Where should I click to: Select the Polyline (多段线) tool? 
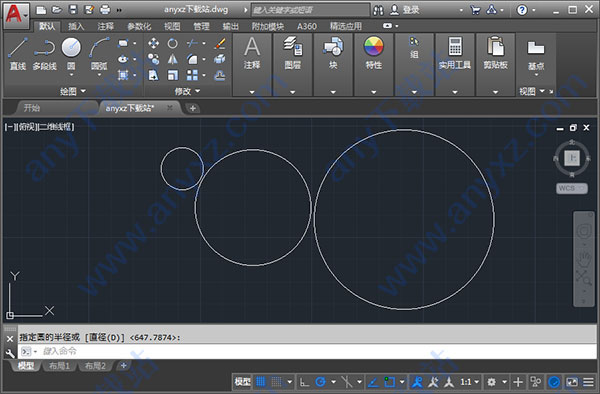point(44,54)
